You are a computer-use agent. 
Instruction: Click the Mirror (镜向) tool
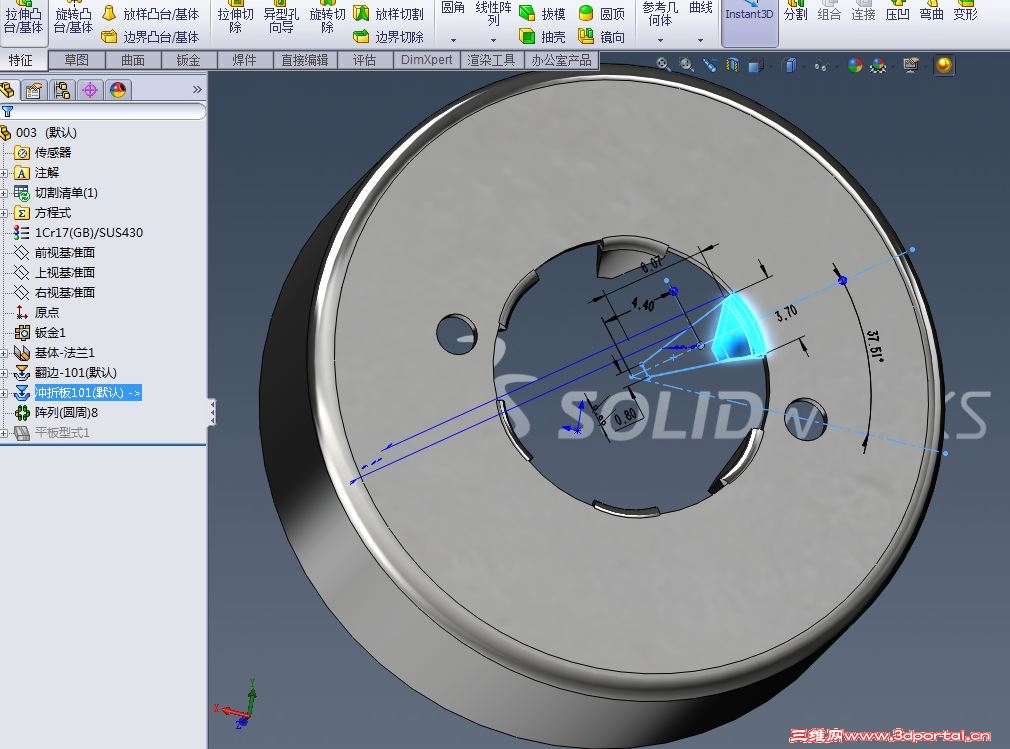click(x=602, y=37)
